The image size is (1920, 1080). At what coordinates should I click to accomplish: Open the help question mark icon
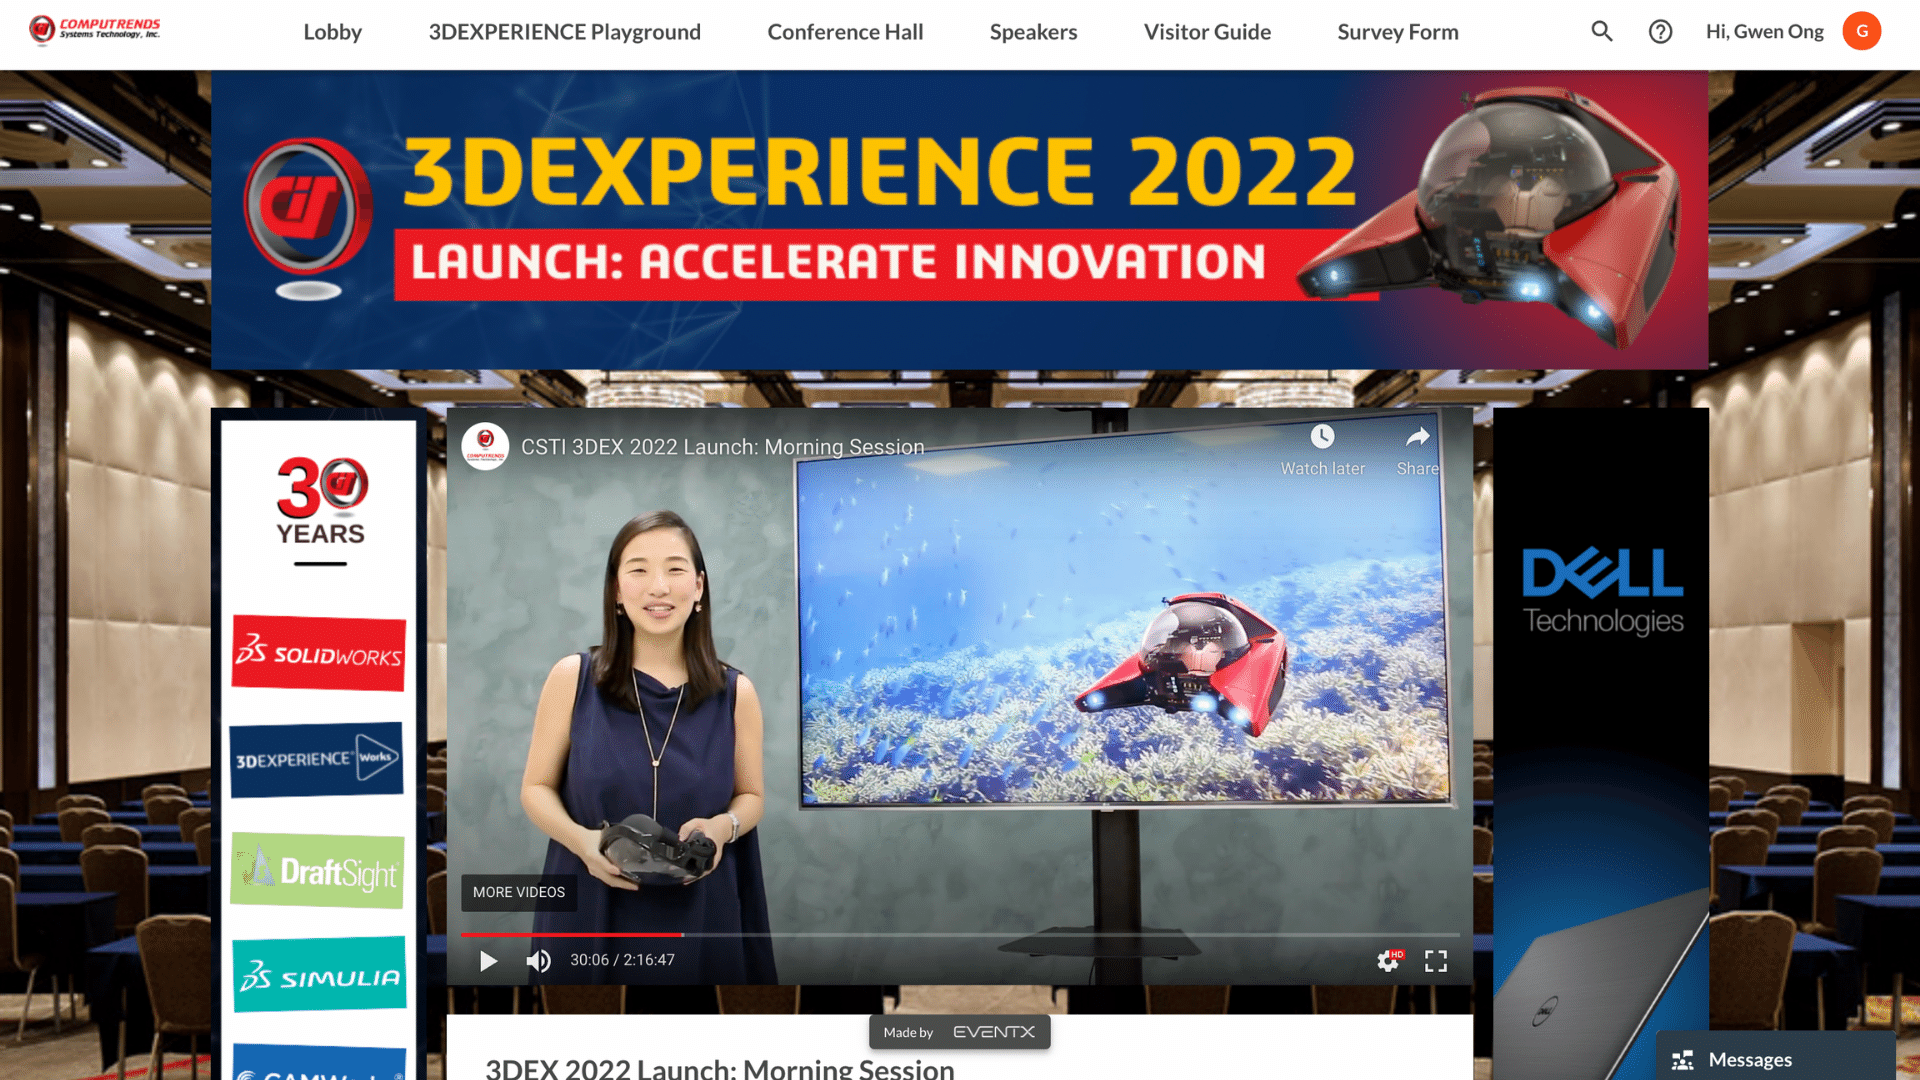(1660, 32)
